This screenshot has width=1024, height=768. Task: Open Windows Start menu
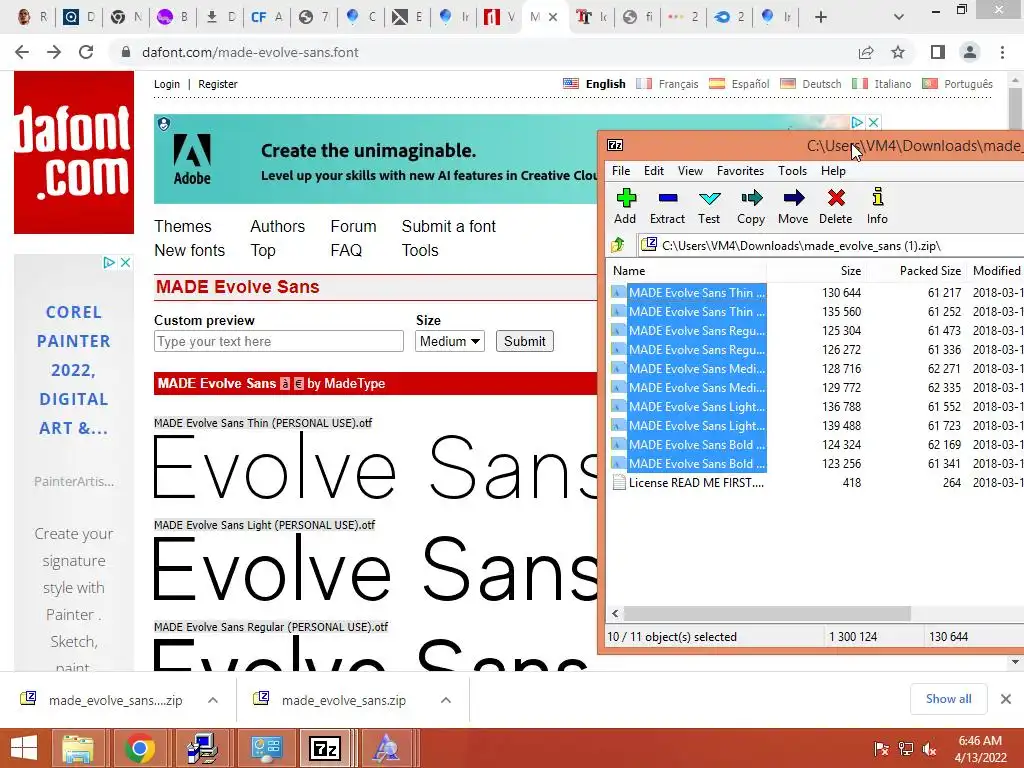pos(24,748)
